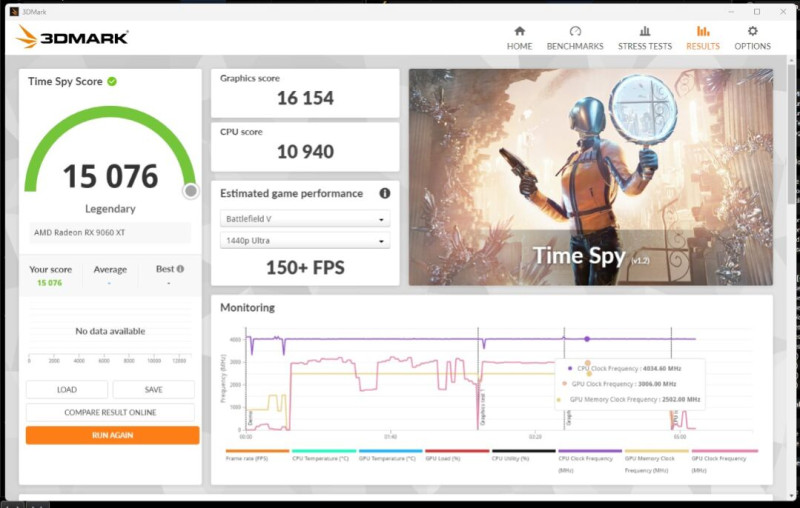Click the green verified checkmark next to Time Spy Score
Screen dimensions: 800x508
112,81
